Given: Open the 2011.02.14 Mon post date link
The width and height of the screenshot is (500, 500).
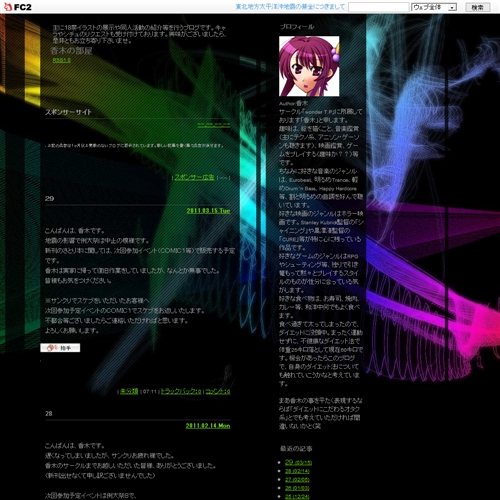Looking at the screenshot, I should 208,426.
